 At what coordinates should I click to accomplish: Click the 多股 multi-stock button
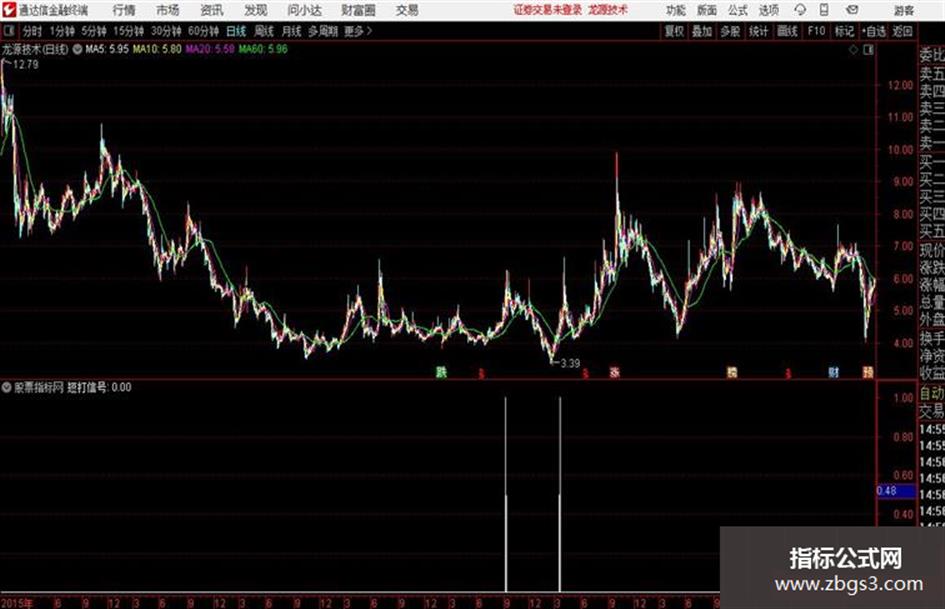tap(730, 31)
